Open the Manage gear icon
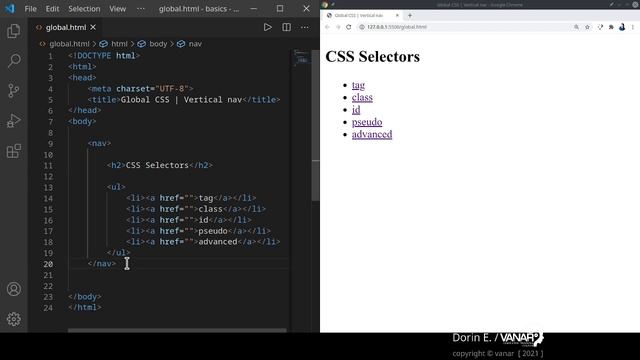This screenshot has width=640, height=360. tap(13, 319)
